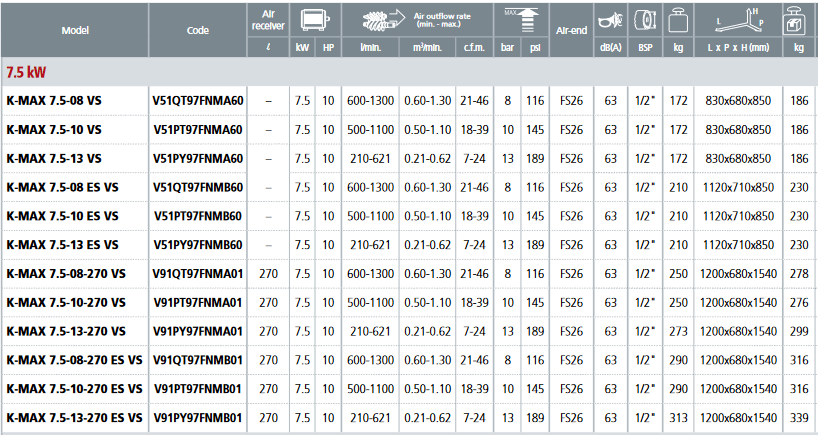Click 270 receiver in K-MAX 7.5-08-270 ES VS row
This screenshot has width=818, height=435.
click(x=268, y=360)
